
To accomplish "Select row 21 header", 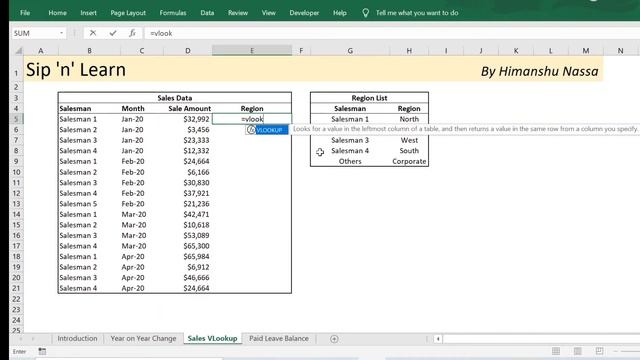I will click(16, 288).
